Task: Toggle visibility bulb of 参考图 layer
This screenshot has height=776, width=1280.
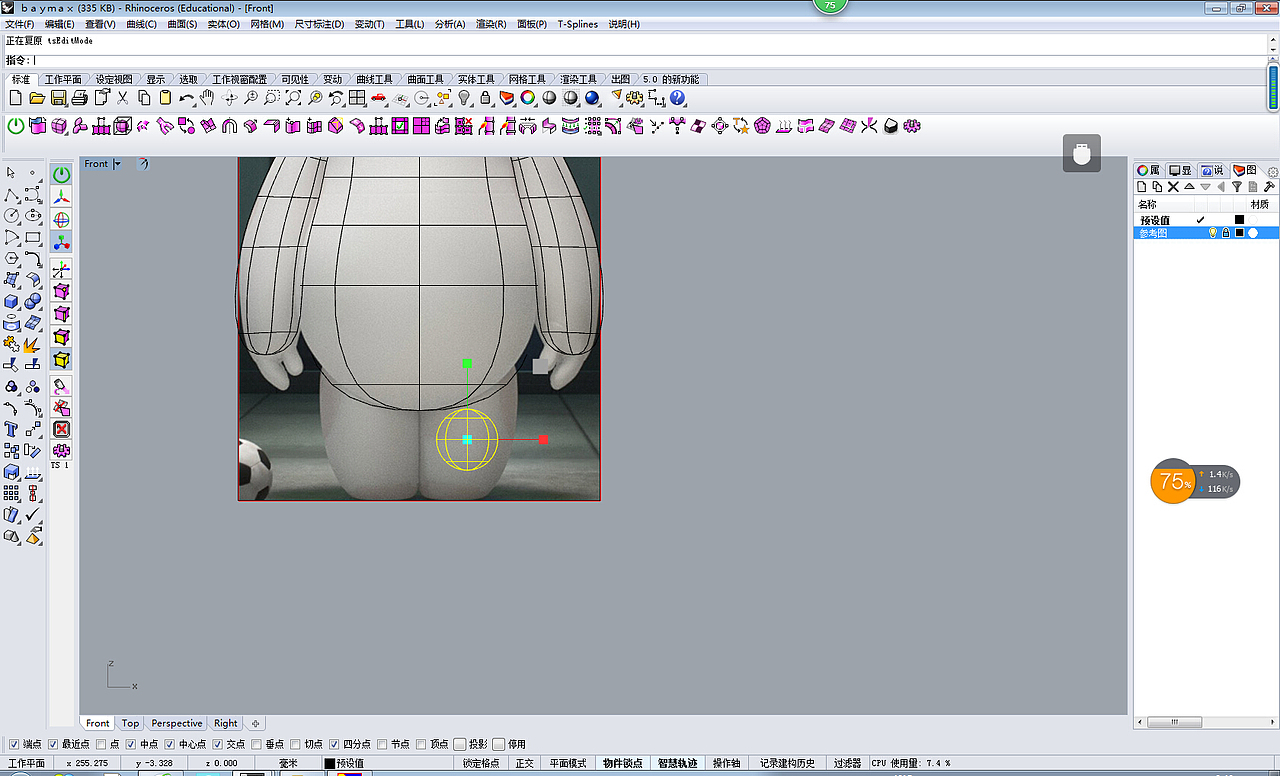Action: click(1213, 233)
